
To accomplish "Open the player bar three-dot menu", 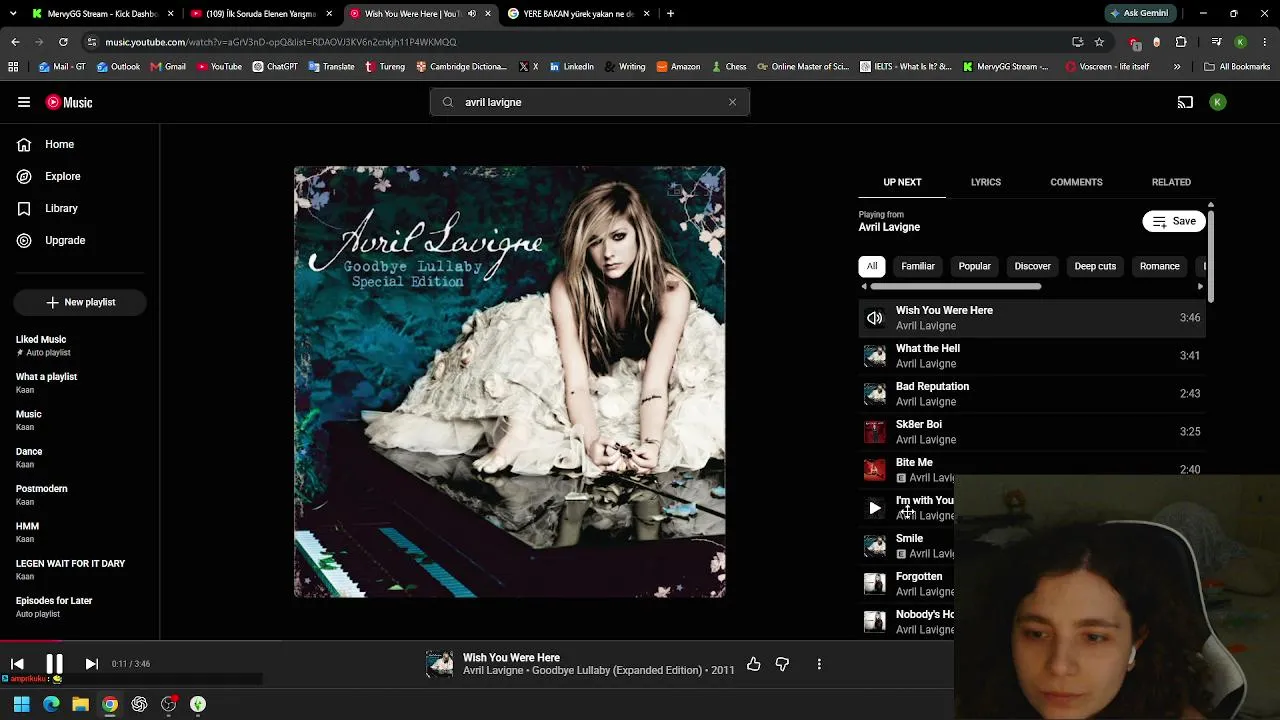I will (x=819, y=664).
